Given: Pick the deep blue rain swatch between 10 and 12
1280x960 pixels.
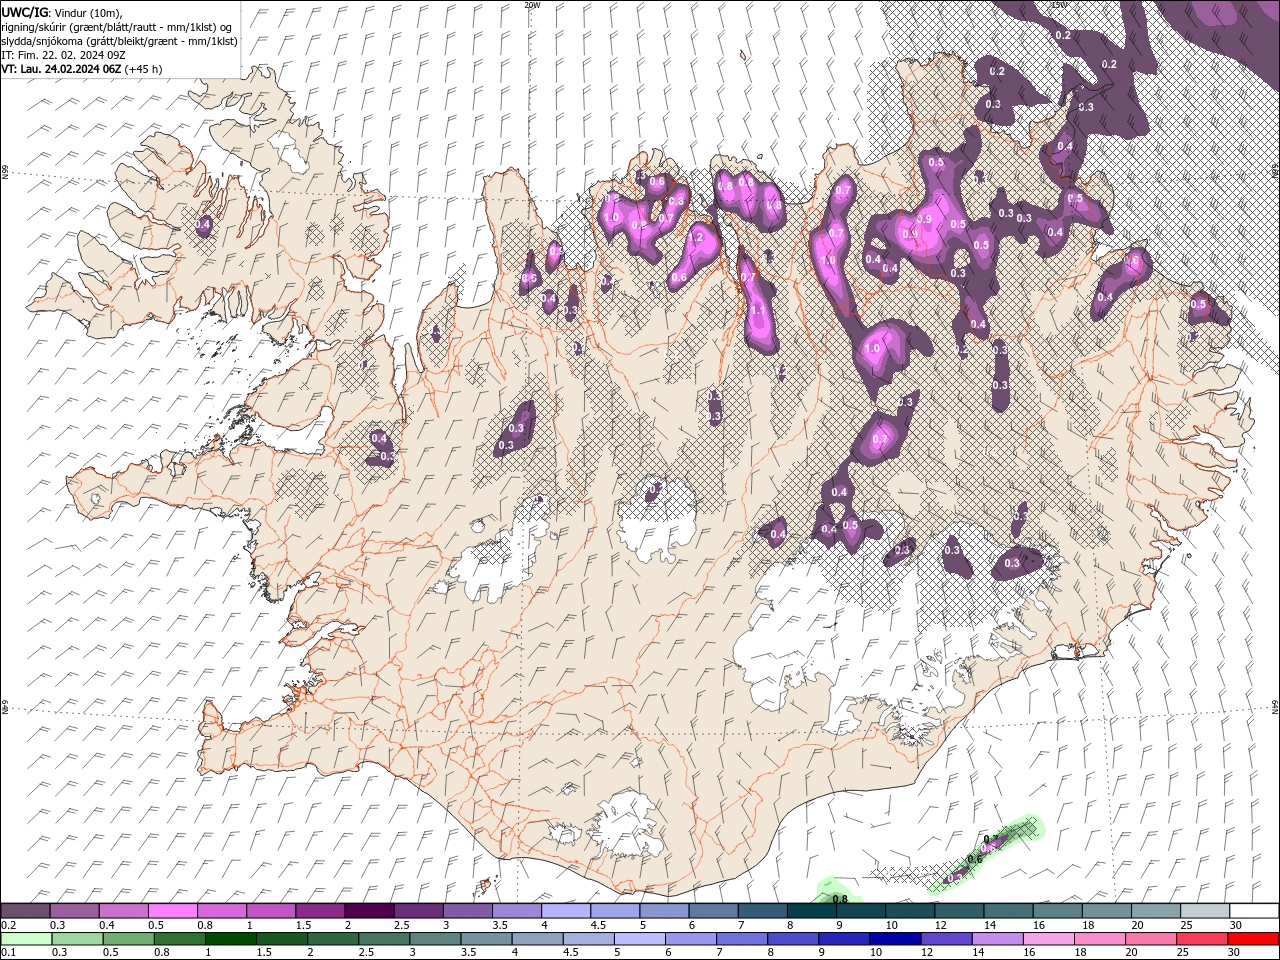Looking at the screenshot, I should click(x=895, y=939).
